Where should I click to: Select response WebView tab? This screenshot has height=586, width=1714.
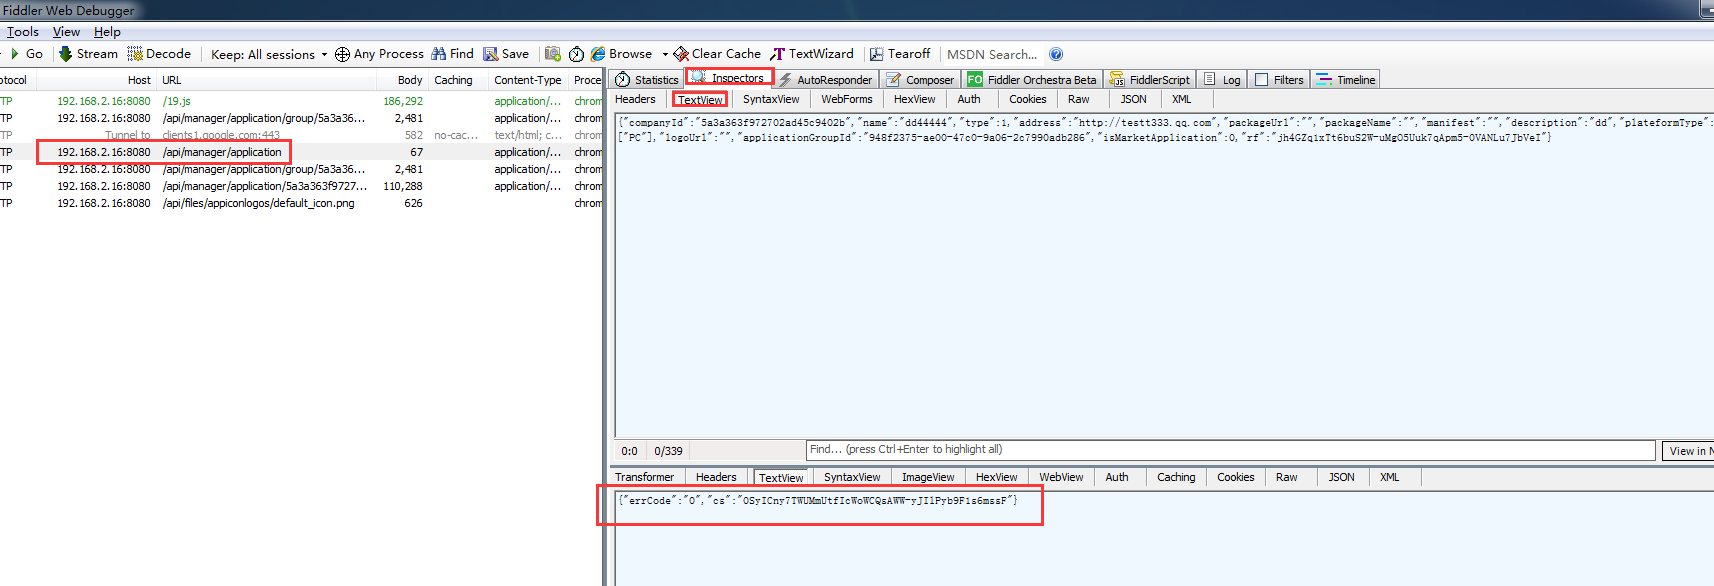click(1061, 477)
